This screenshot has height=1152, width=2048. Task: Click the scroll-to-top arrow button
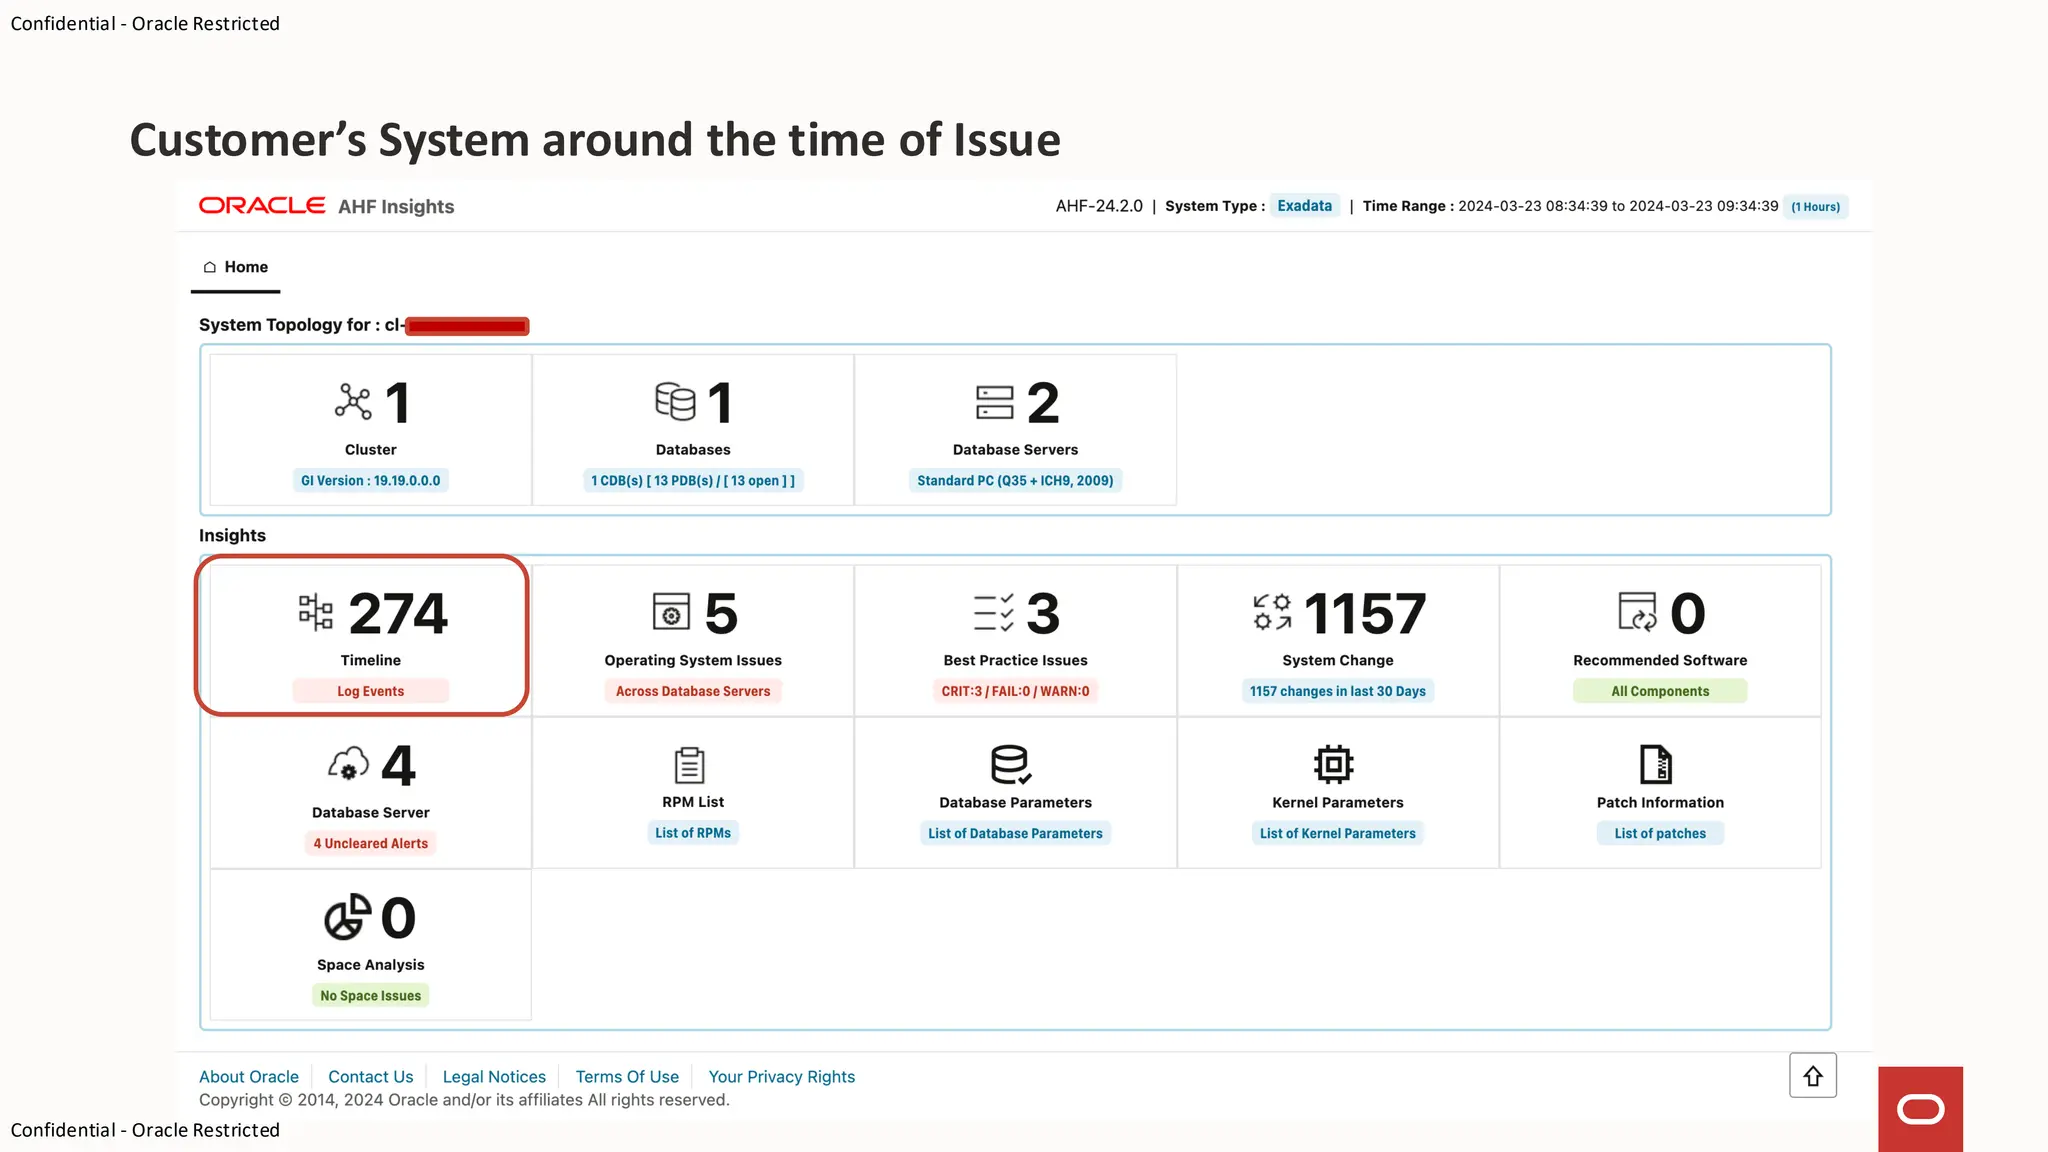1813,1076
